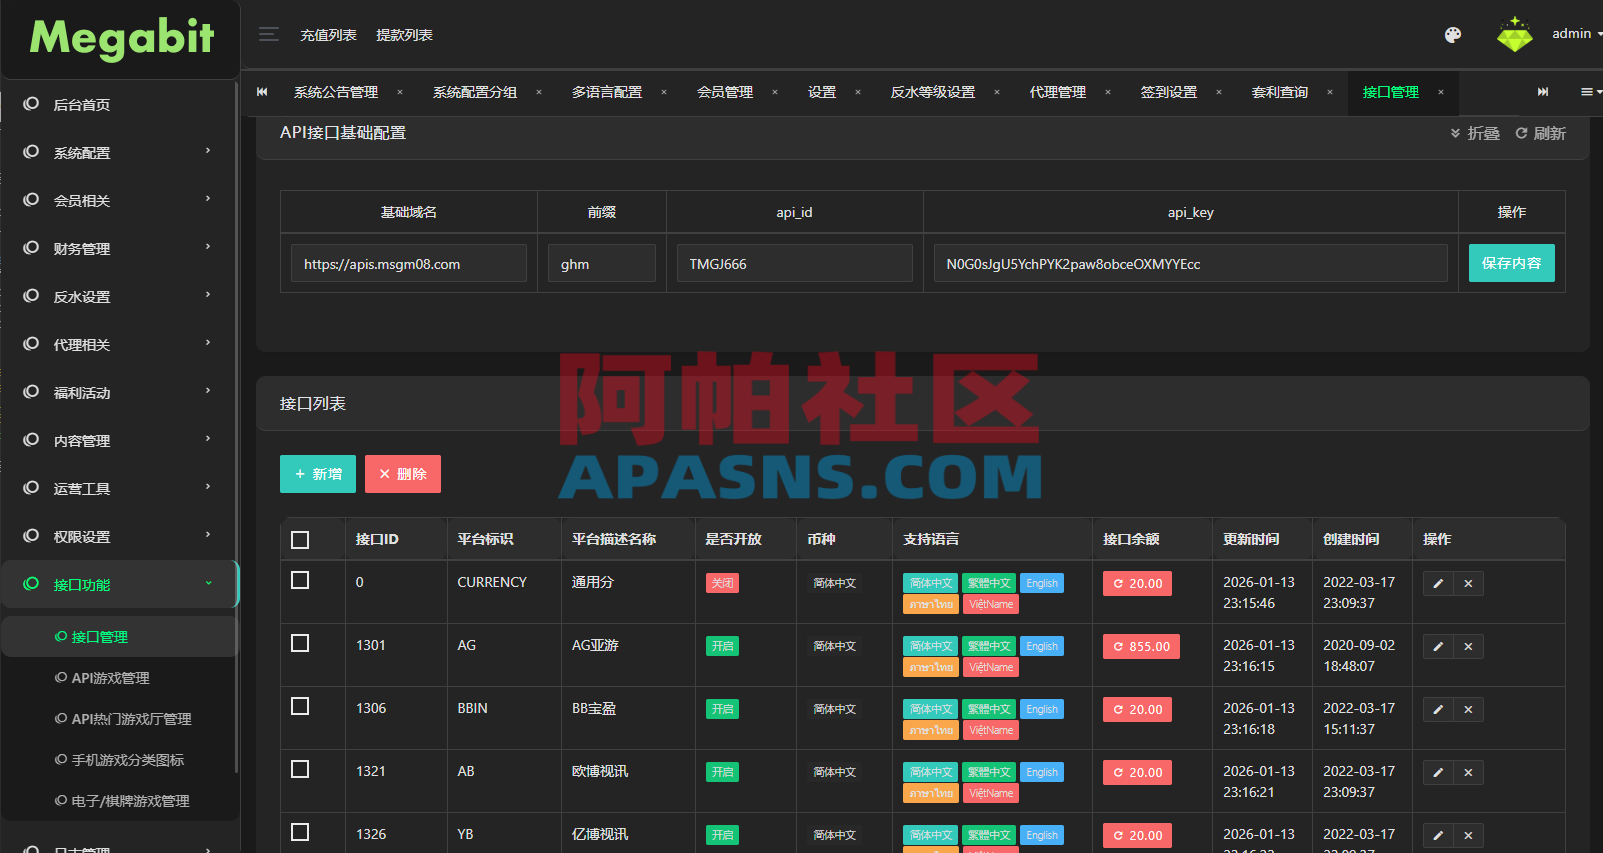Expand the 会员相关 sidebar menu
The width and height of the screenshot is (1603, 853).
tap(119, 200)
